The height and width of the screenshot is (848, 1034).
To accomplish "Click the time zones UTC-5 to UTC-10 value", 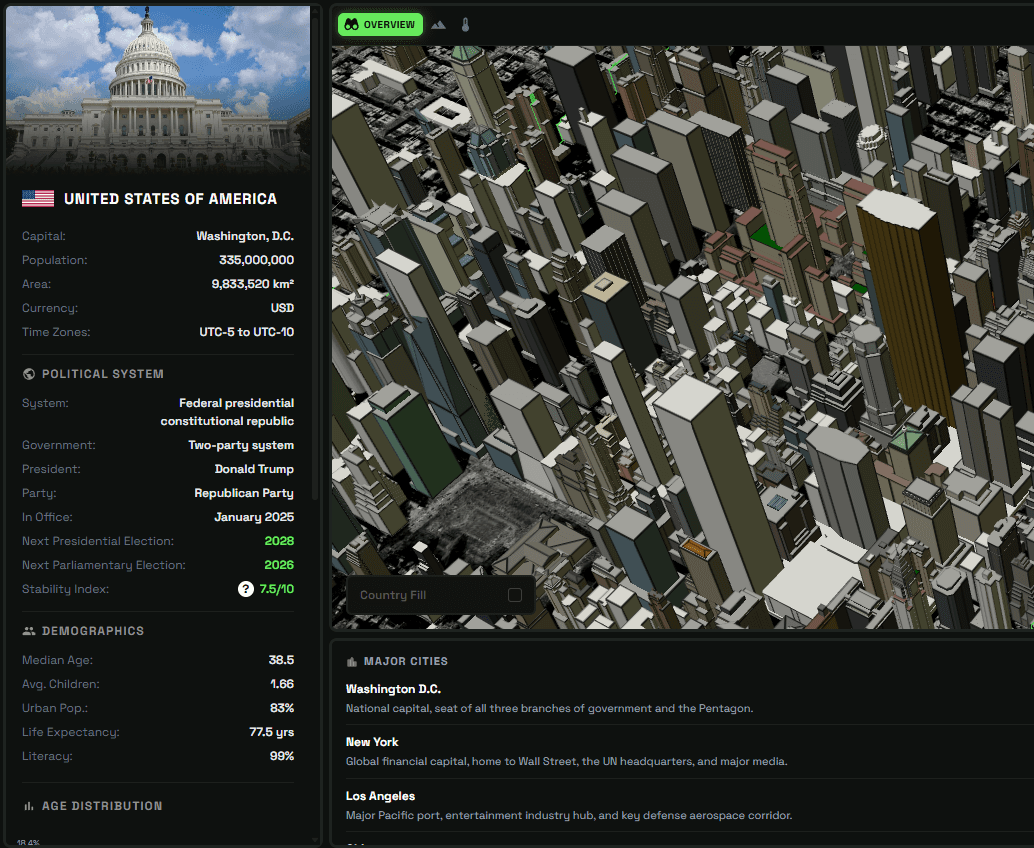I will (x=247, y=332).
